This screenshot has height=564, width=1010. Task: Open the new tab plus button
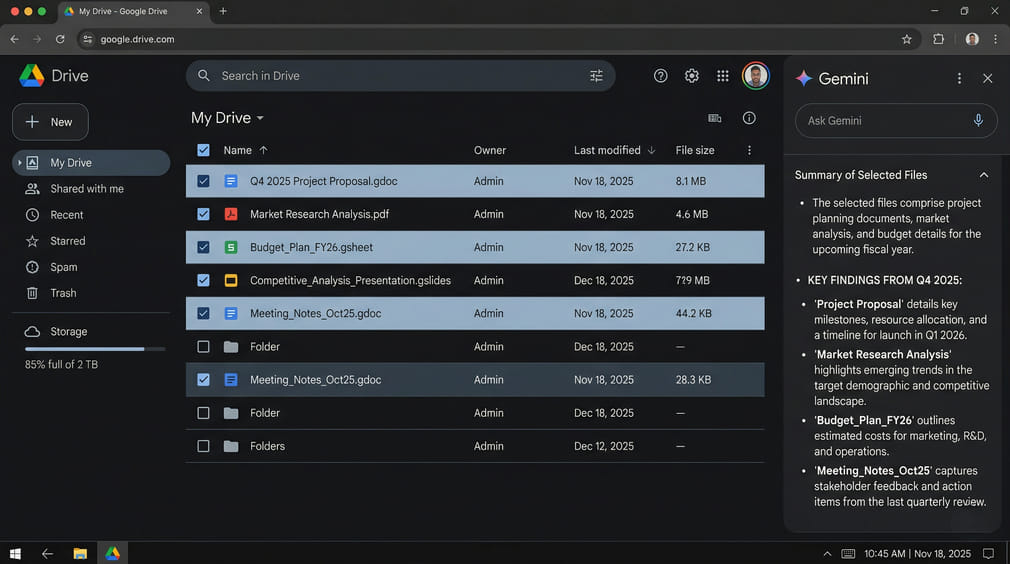pyautogui.click(x=223, y=11)
